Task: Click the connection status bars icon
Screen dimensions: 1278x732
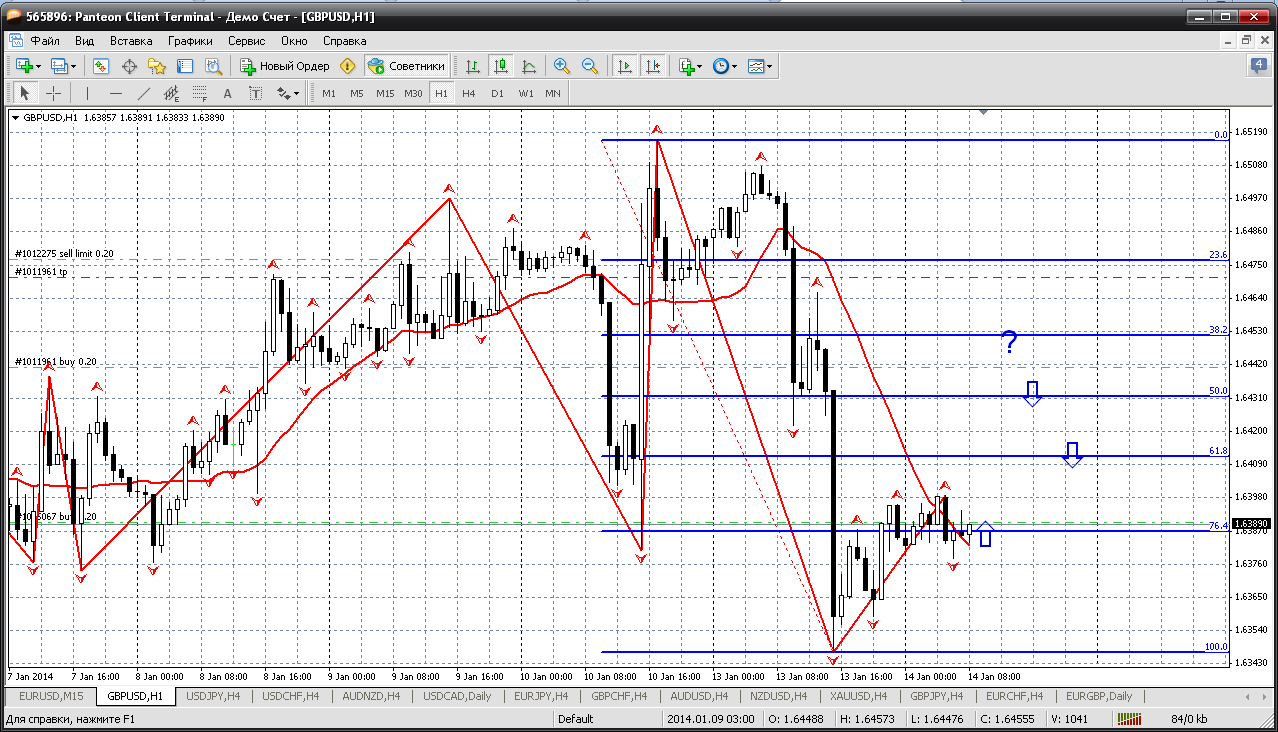Action: [1130, 719]
